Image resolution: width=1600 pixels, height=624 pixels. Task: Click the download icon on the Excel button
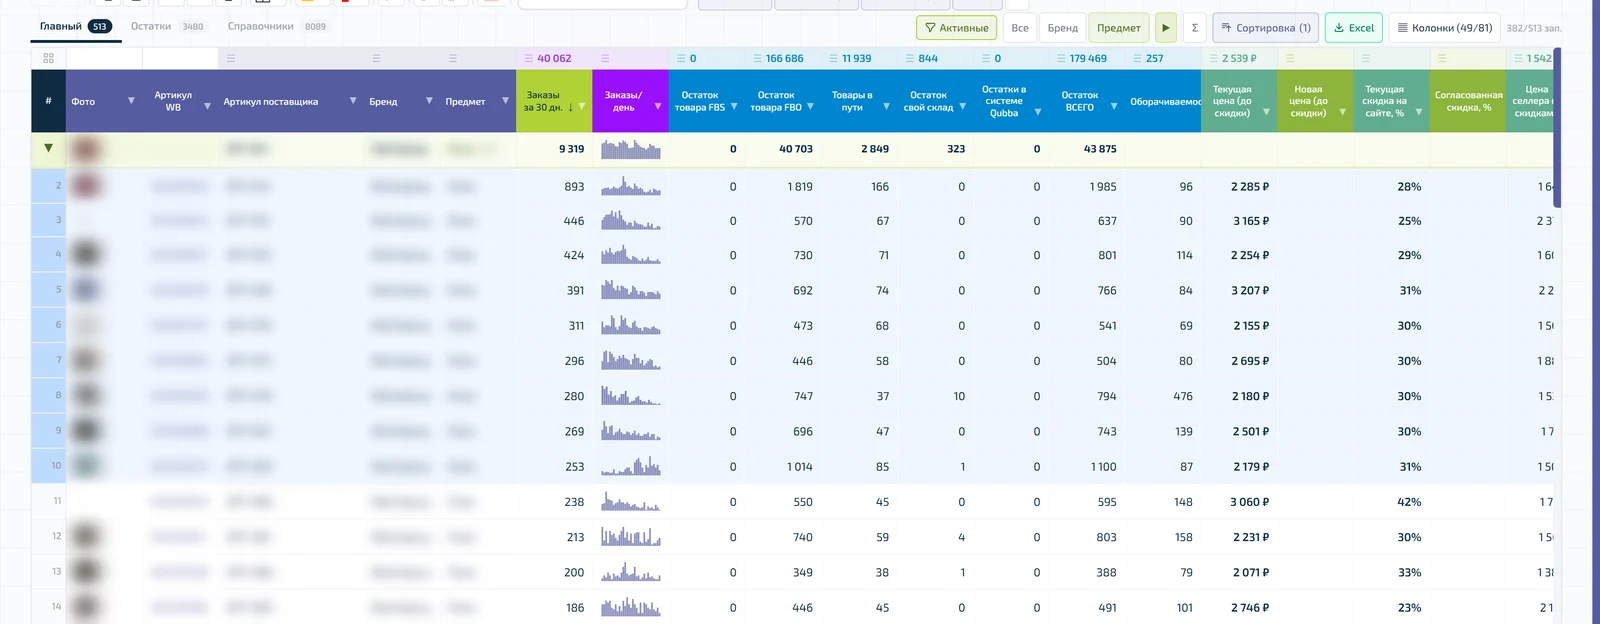[1339, 28]
